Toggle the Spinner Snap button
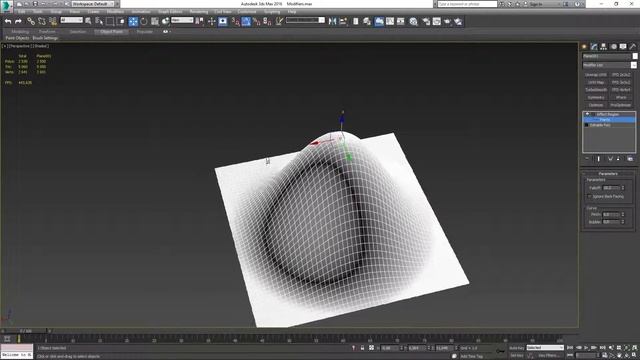Image resolution: width=640 pixels, height=360 pixels. click(x=267, y=21)
